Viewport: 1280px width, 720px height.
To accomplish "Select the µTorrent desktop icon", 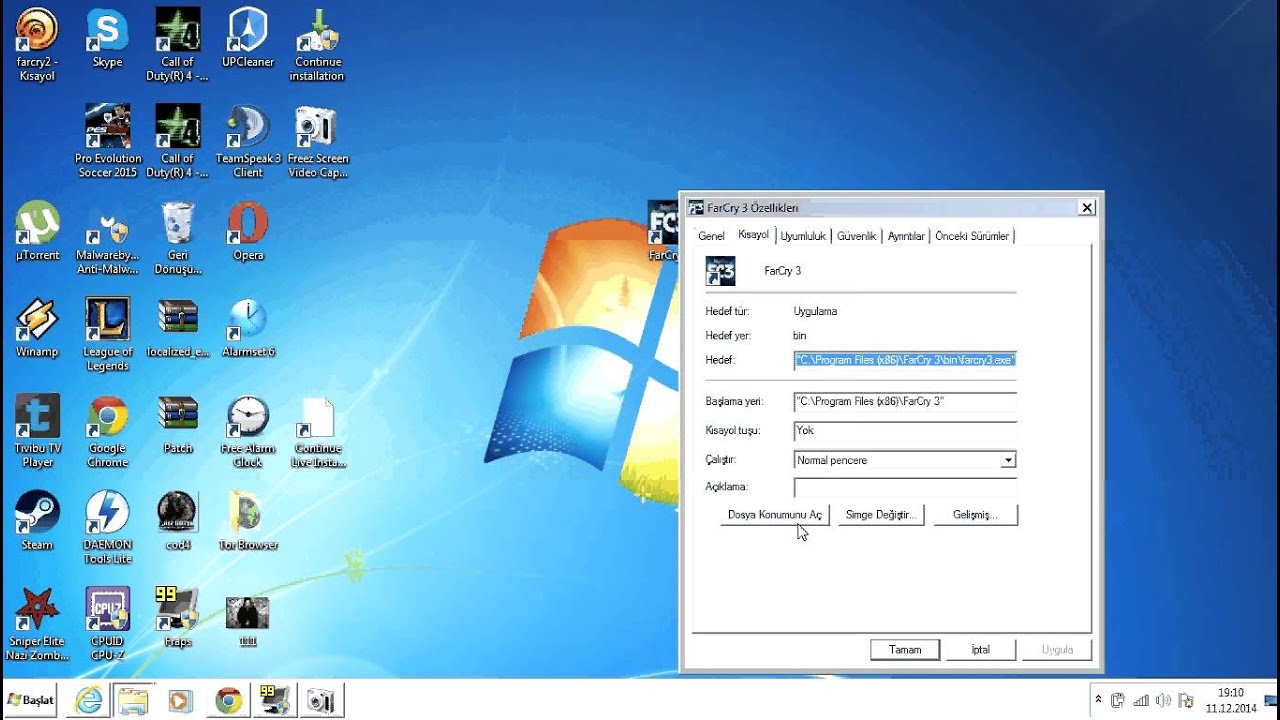I will pos(37,231).
